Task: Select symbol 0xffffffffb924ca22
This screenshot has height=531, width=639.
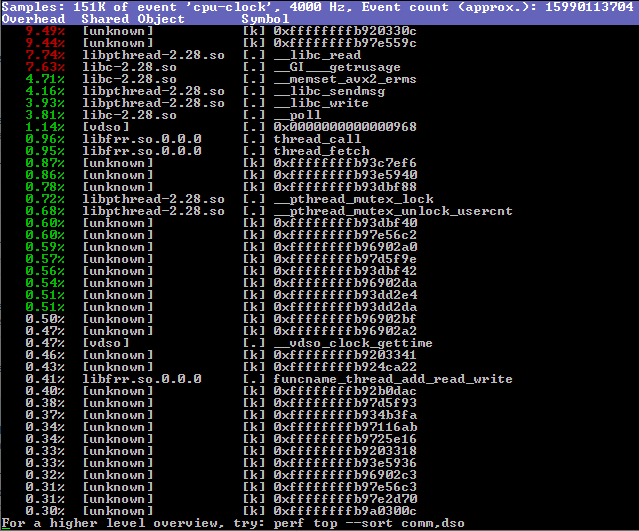Action: pyautogui.click(x=345, y=367)
